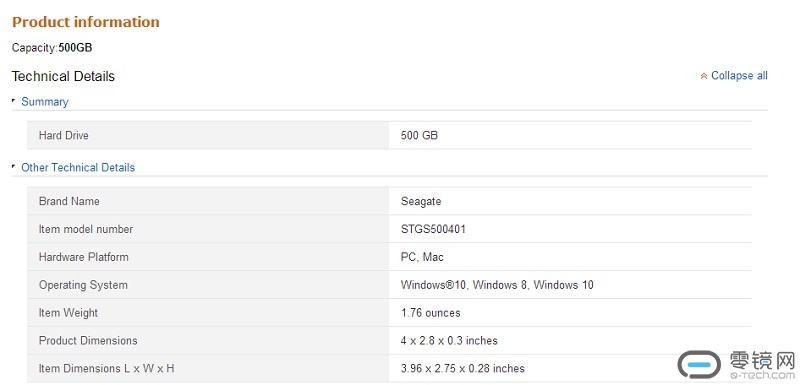Select the Technical Details heading

coord(63,76)
